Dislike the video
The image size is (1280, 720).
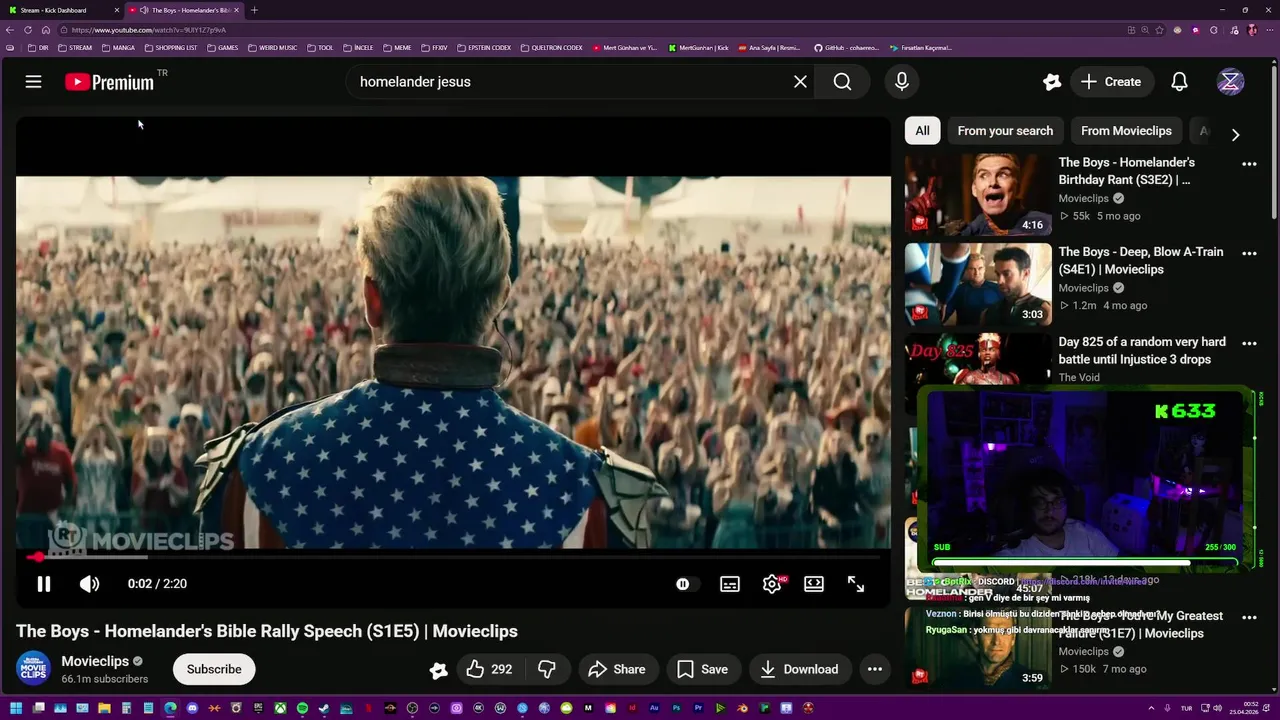click(x=547, y=669)
